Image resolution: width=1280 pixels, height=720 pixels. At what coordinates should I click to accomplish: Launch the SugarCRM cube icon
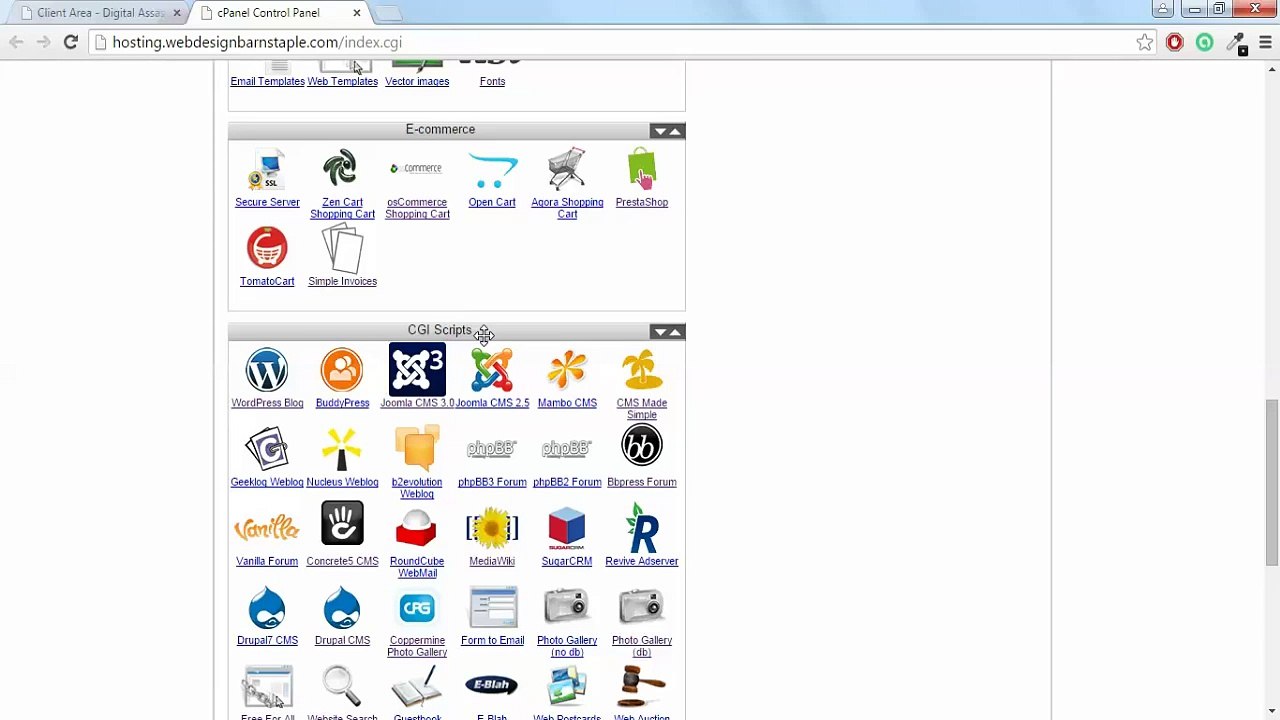tap(567, 528)
